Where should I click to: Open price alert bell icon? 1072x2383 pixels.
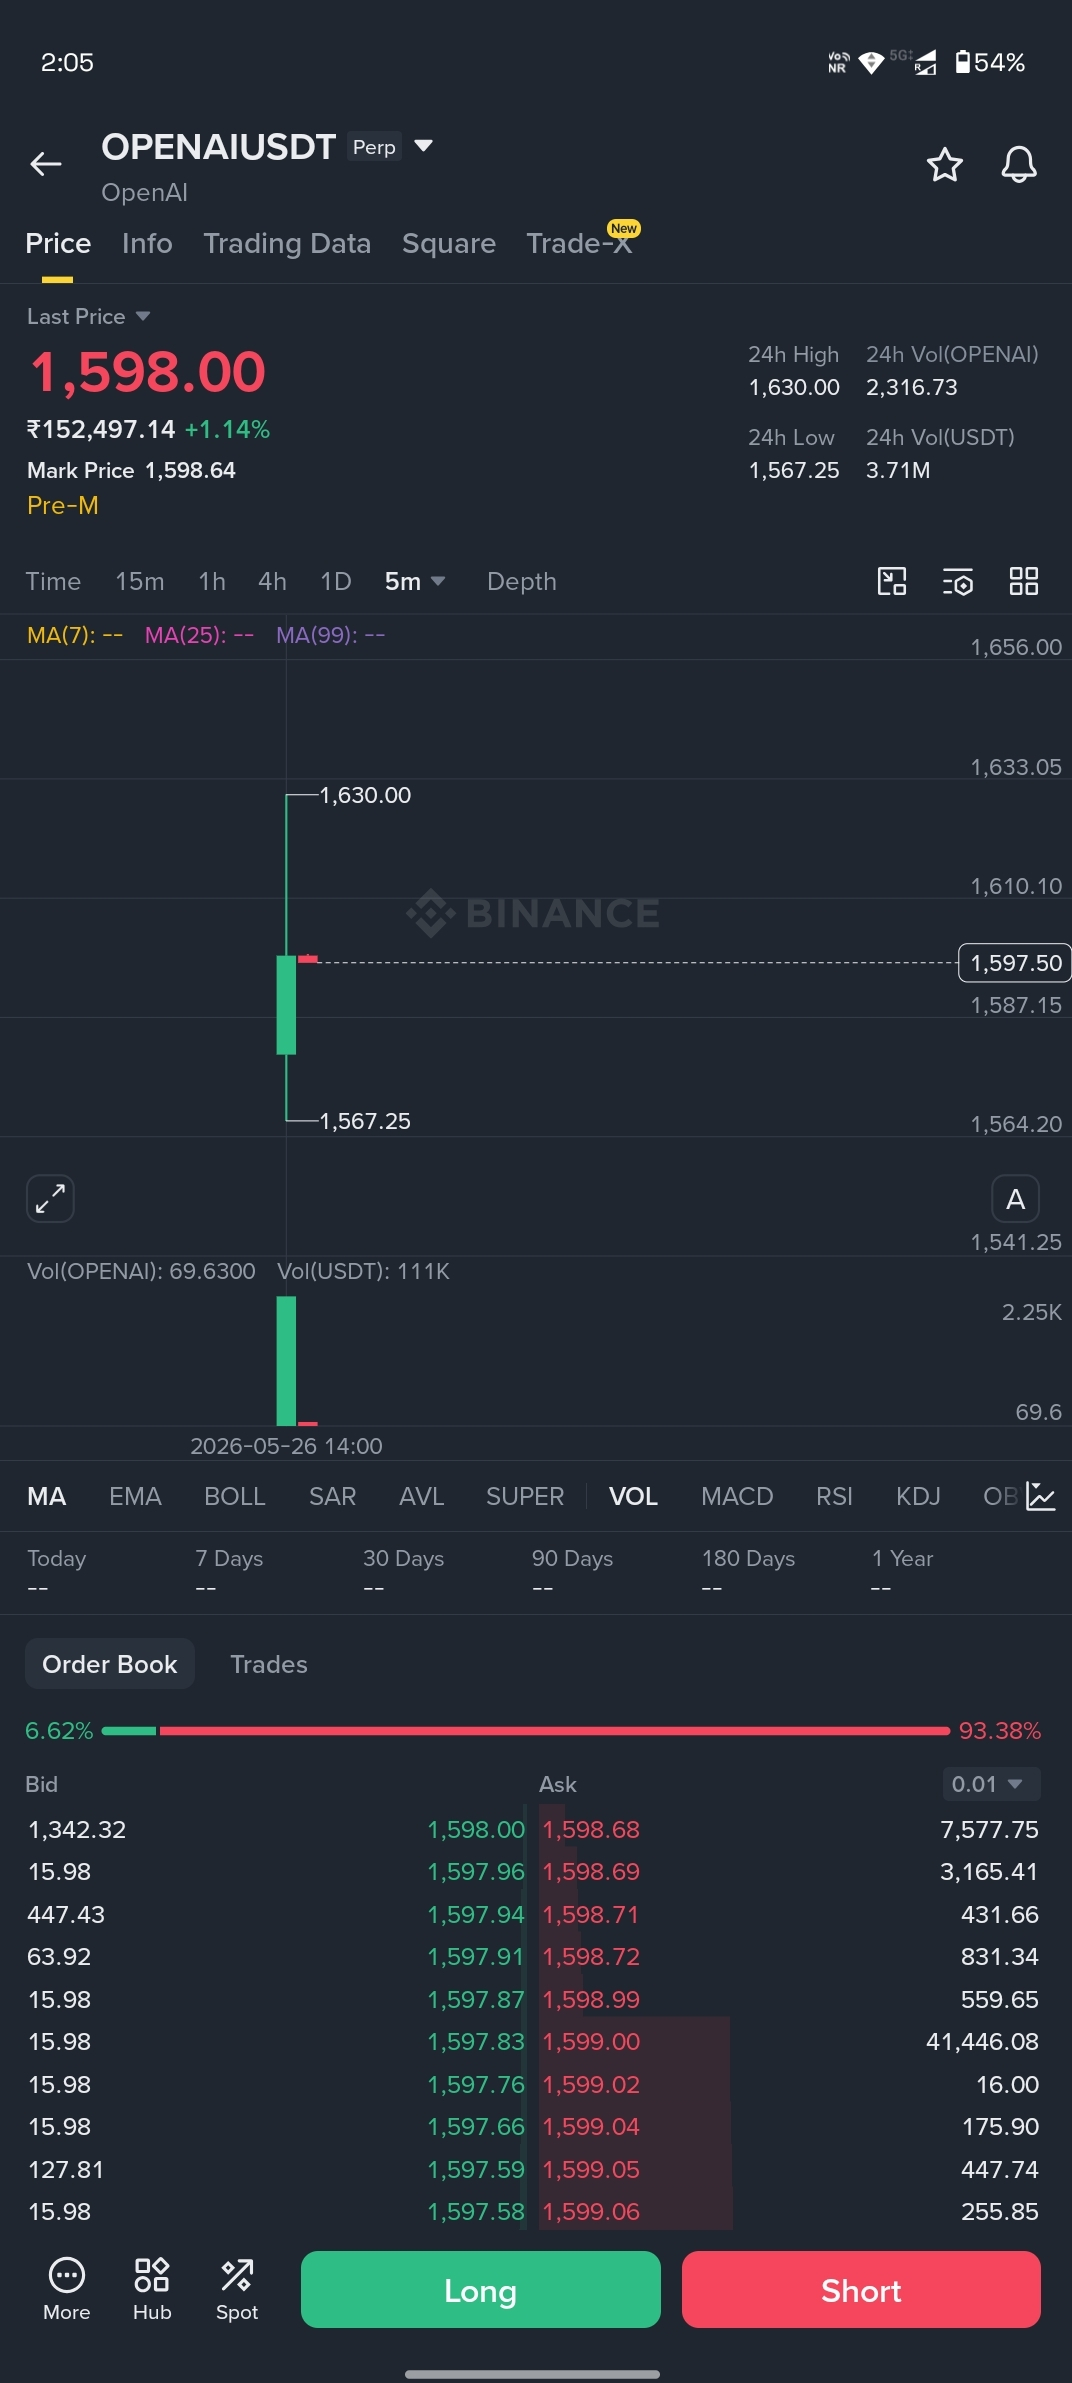1019,165
